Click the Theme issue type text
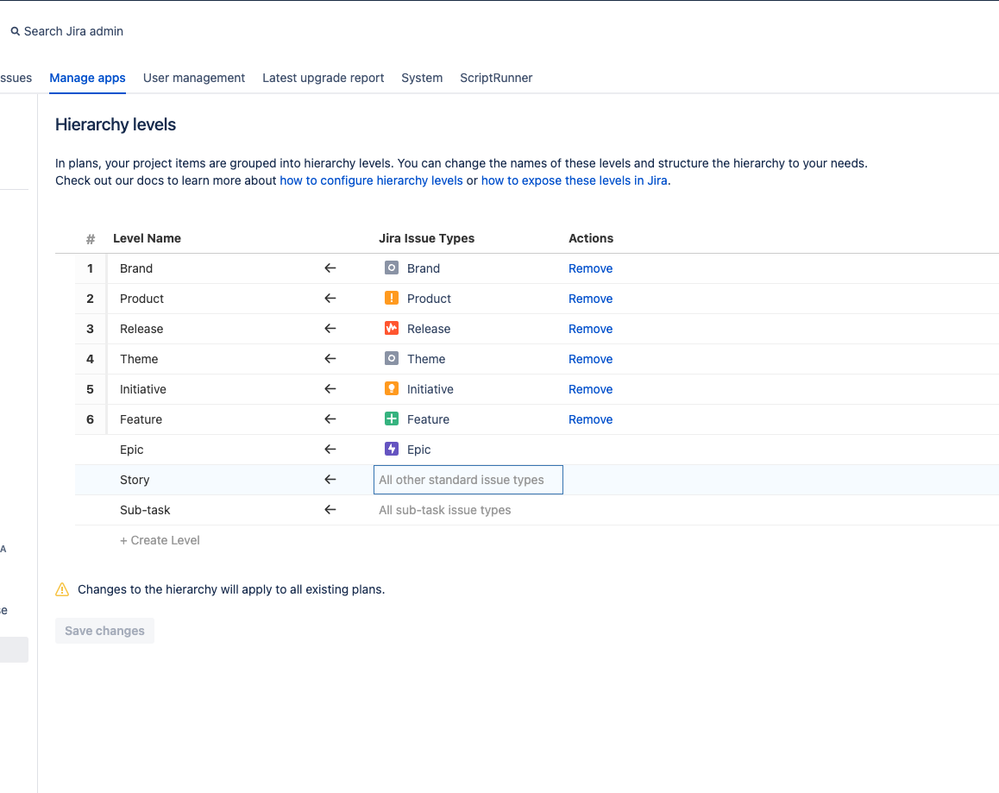999x793 pixels. (426, 359)
